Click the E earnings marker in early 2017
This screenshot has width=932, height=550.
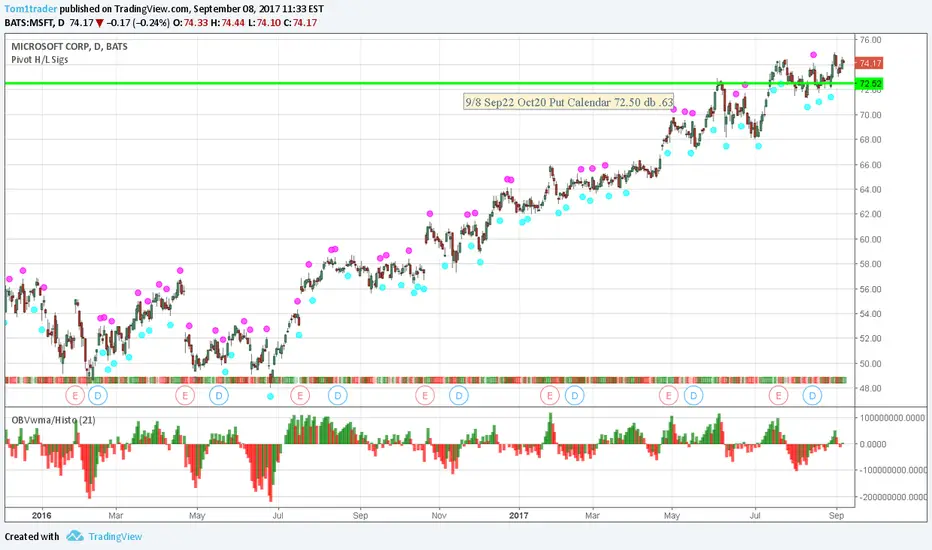pos(550,395)
